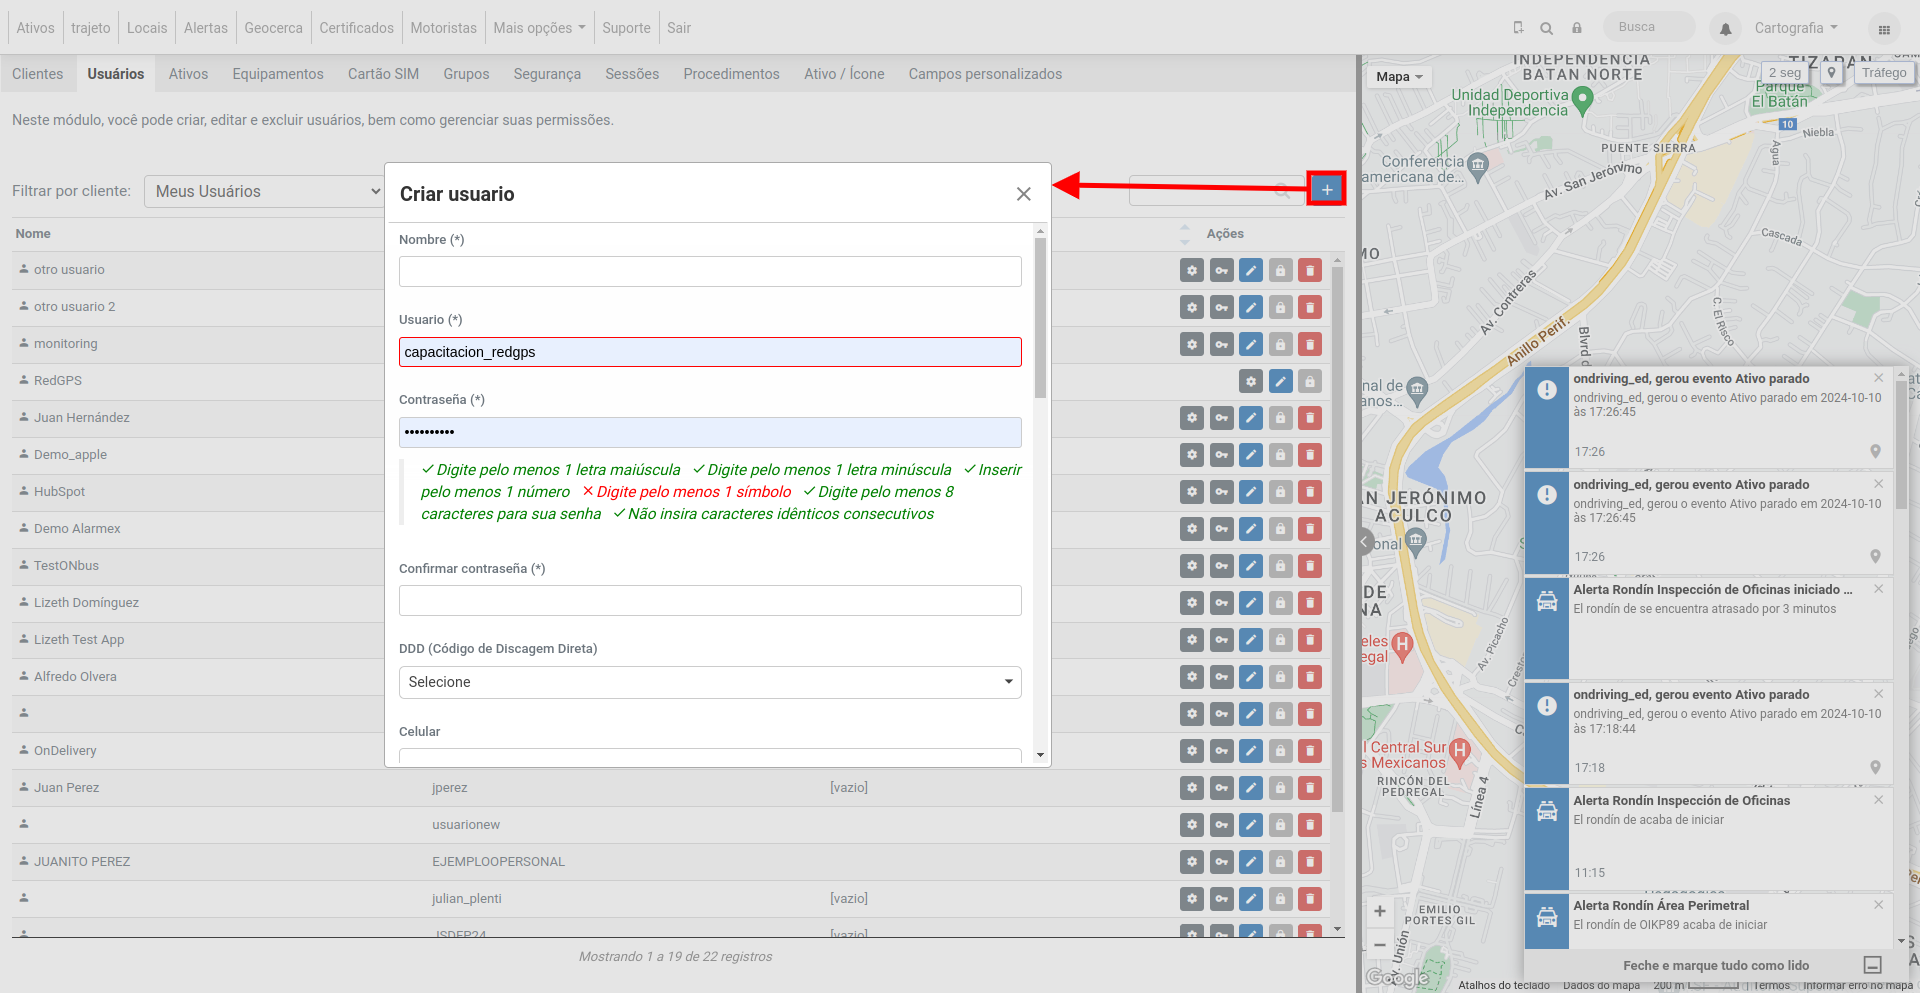Screen dimensions: 1920x993
Task: Close the Criar usuario dialog
Action: click(1023, 194)
